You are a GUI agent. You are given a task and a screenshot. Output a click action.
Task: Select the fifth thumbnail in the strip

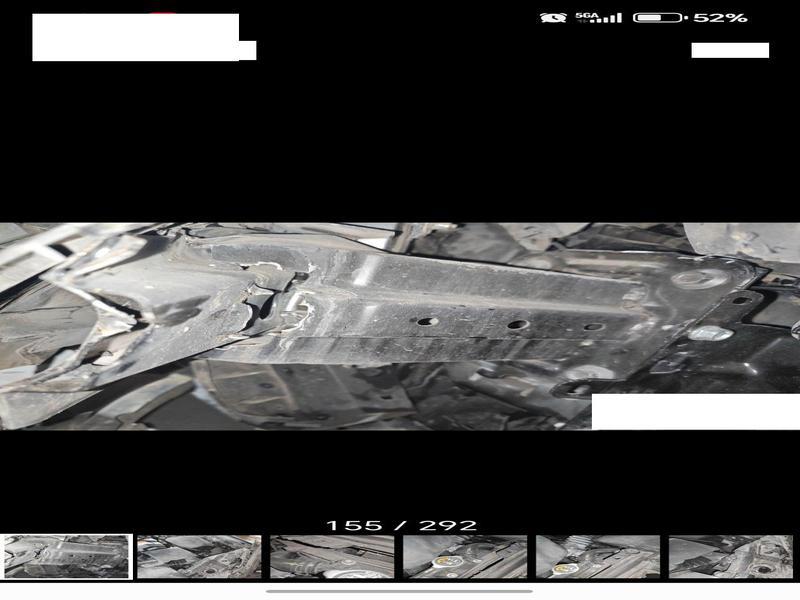(x=598, y=556)
